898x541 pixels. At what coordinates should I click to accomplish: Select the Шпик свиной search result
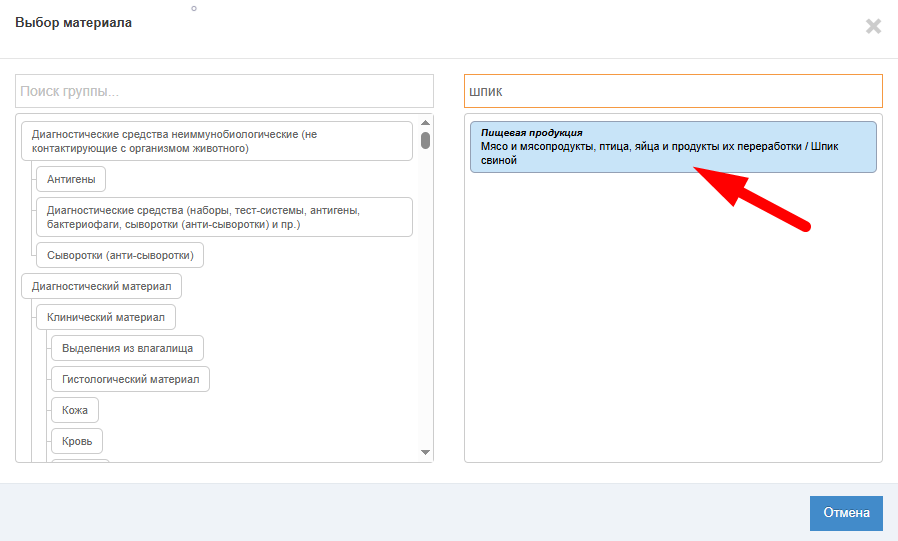pyautogui.click(x=672, y=147)
